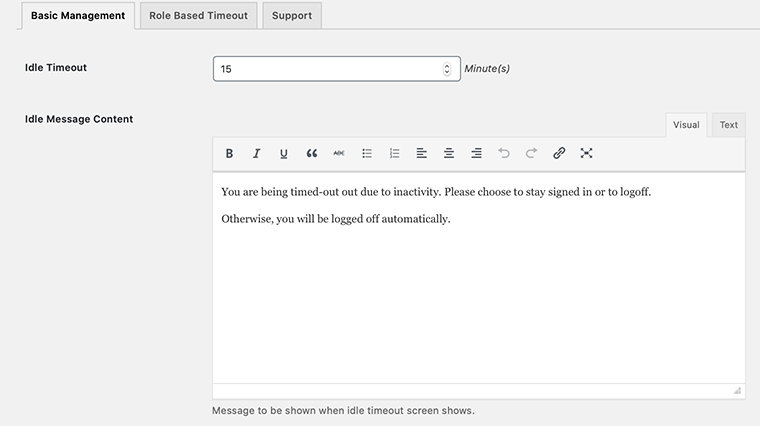Create a bulleted list
Screen dimensions: 760x426
point(367,154)
